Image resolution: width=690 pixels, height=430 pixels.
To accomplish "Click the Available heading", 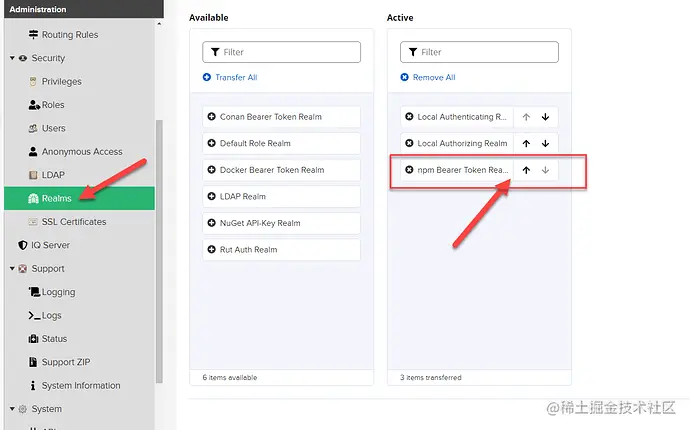I will (x=209, y=18).
